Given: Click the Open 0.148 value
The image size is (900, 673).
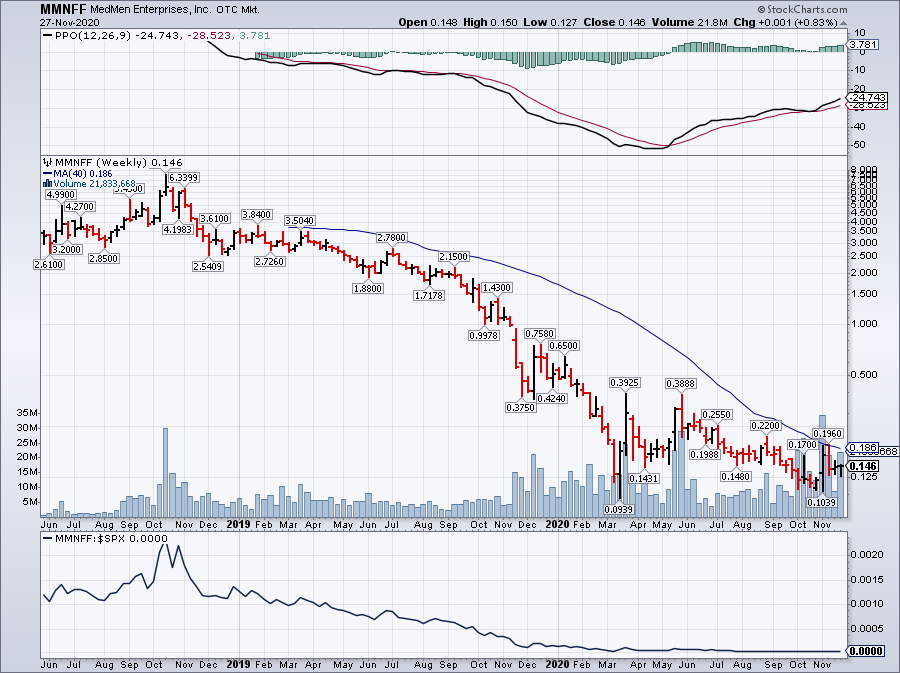Looking at the screenshot, I should [x=428, y=22].
